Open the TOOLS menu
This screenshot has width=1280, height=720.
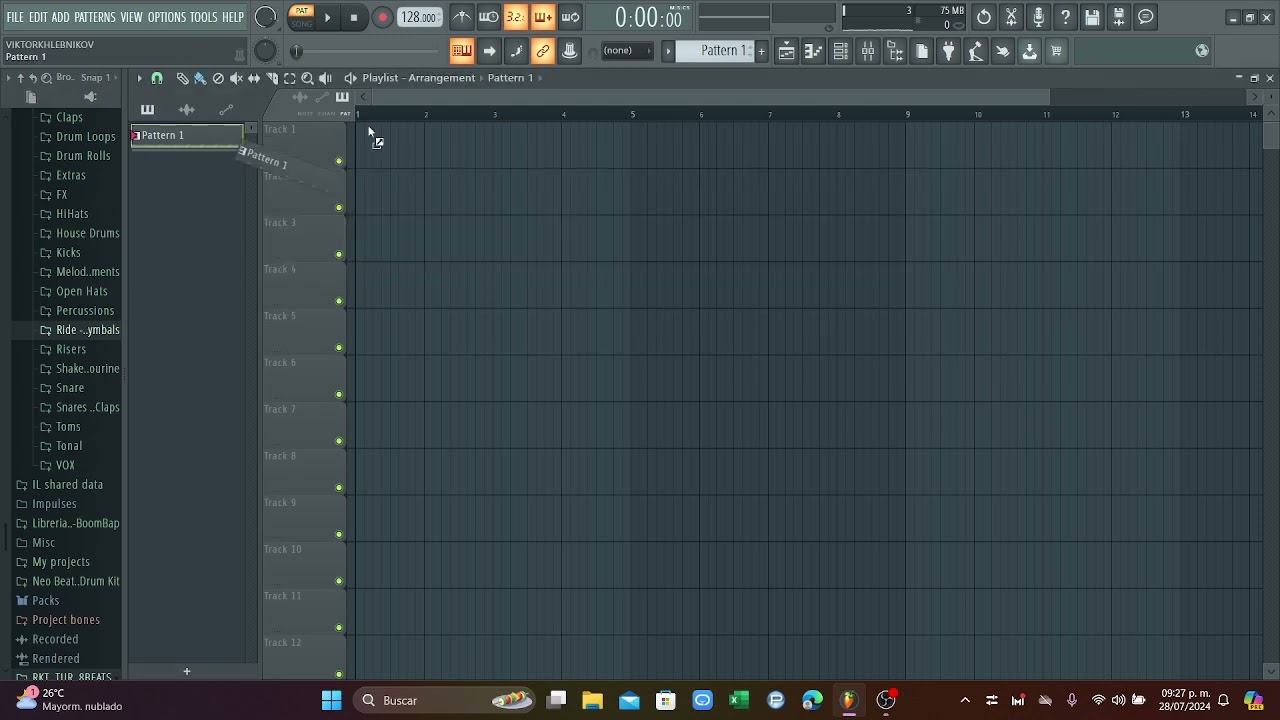click(x=204, y=17)
